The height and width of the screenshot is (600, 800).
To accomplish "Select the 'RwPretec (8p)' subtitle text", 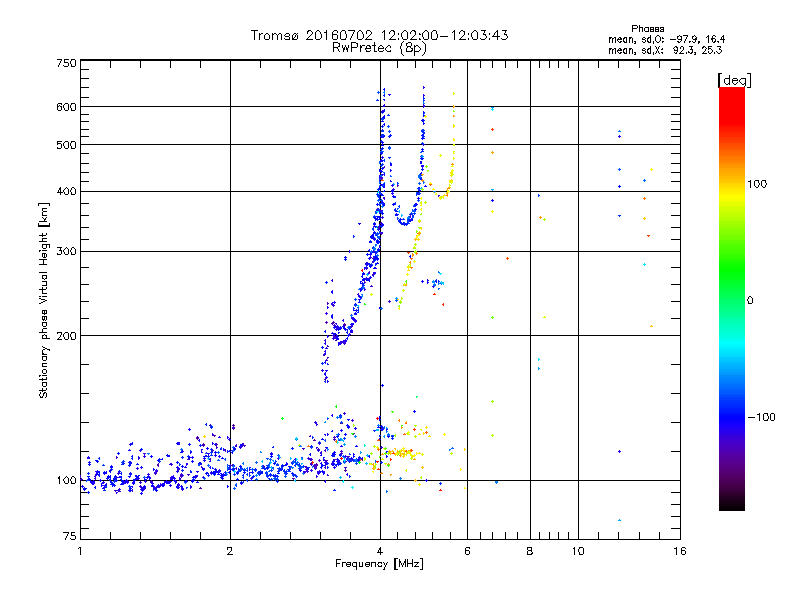I will click(x=379, y=48).
